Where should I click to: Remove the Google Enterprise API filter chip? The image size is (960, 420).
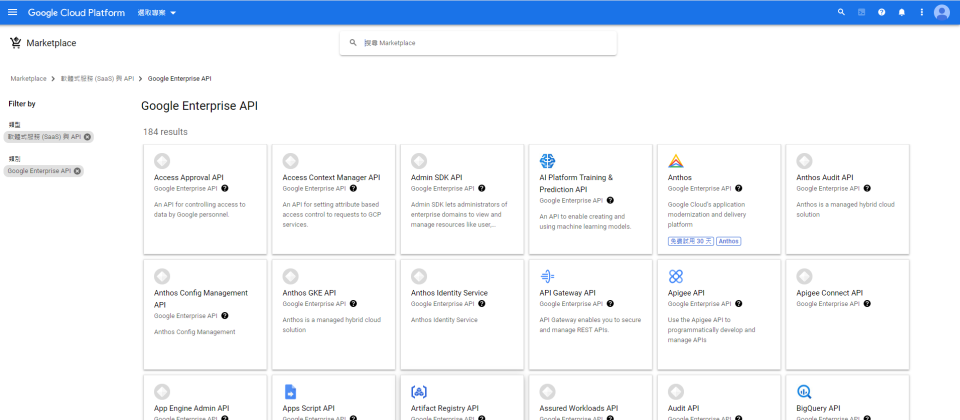click(77, 171)
